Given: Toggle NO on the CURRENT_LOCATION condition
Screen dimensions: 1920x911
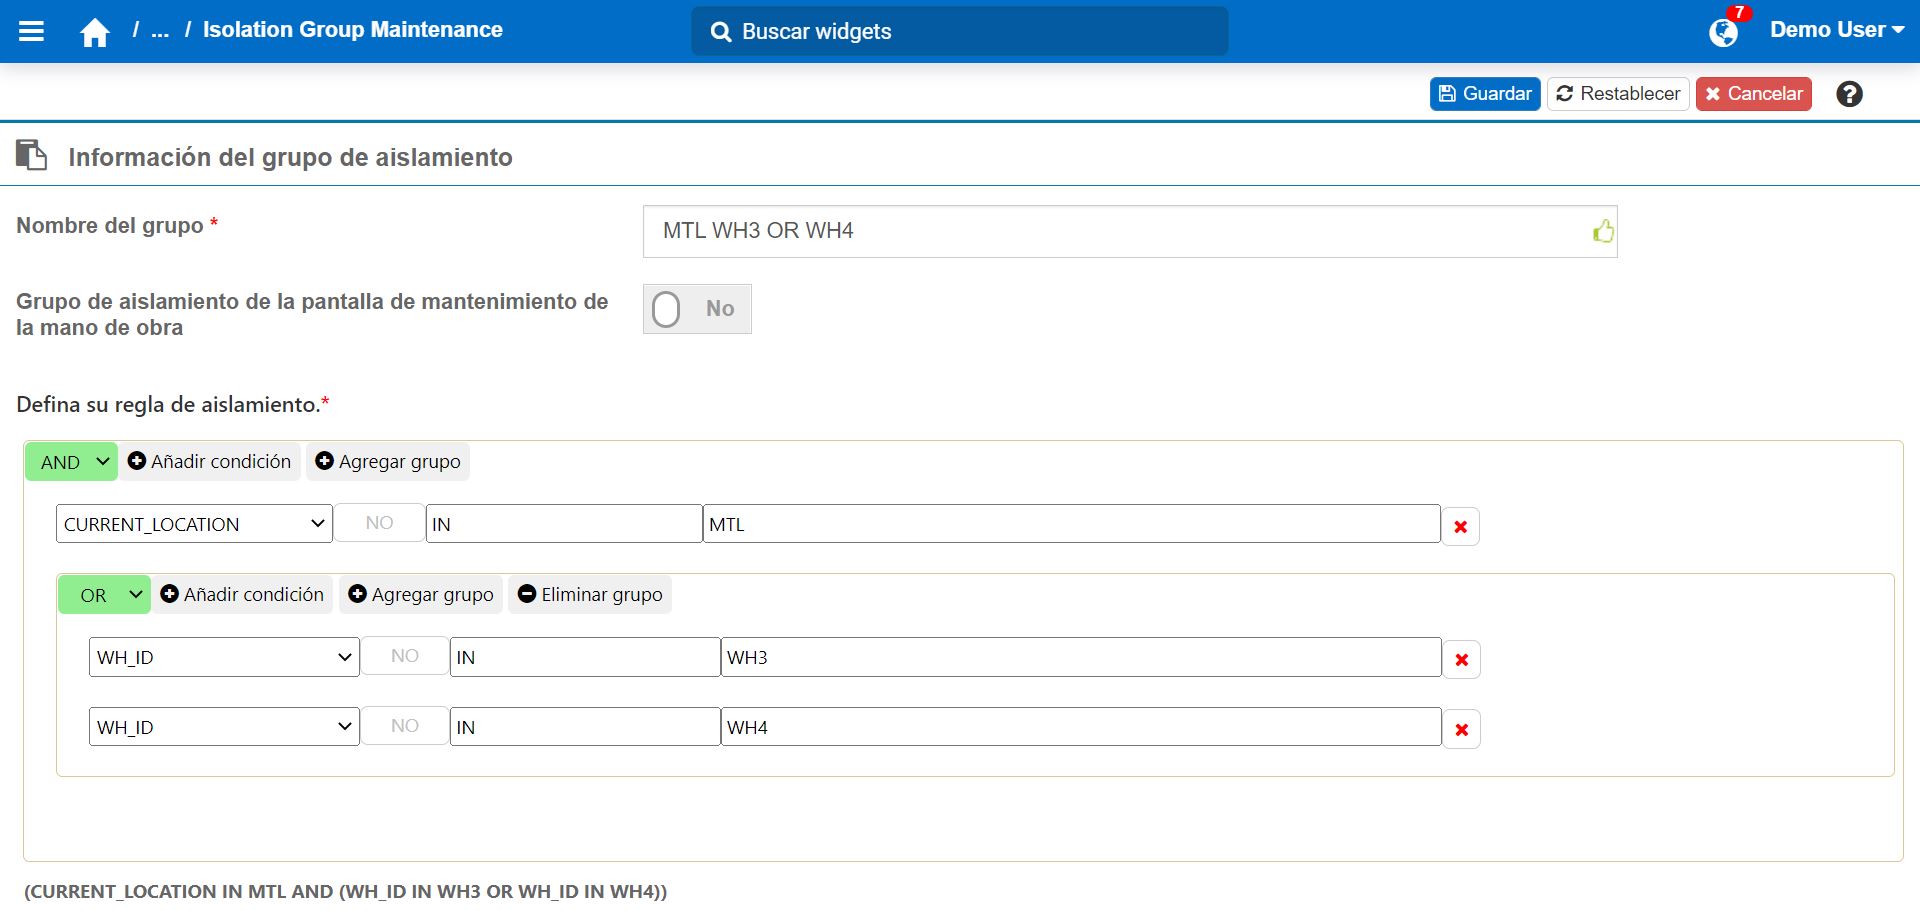Looking at the screenshot, I should [x=379, y=523].
